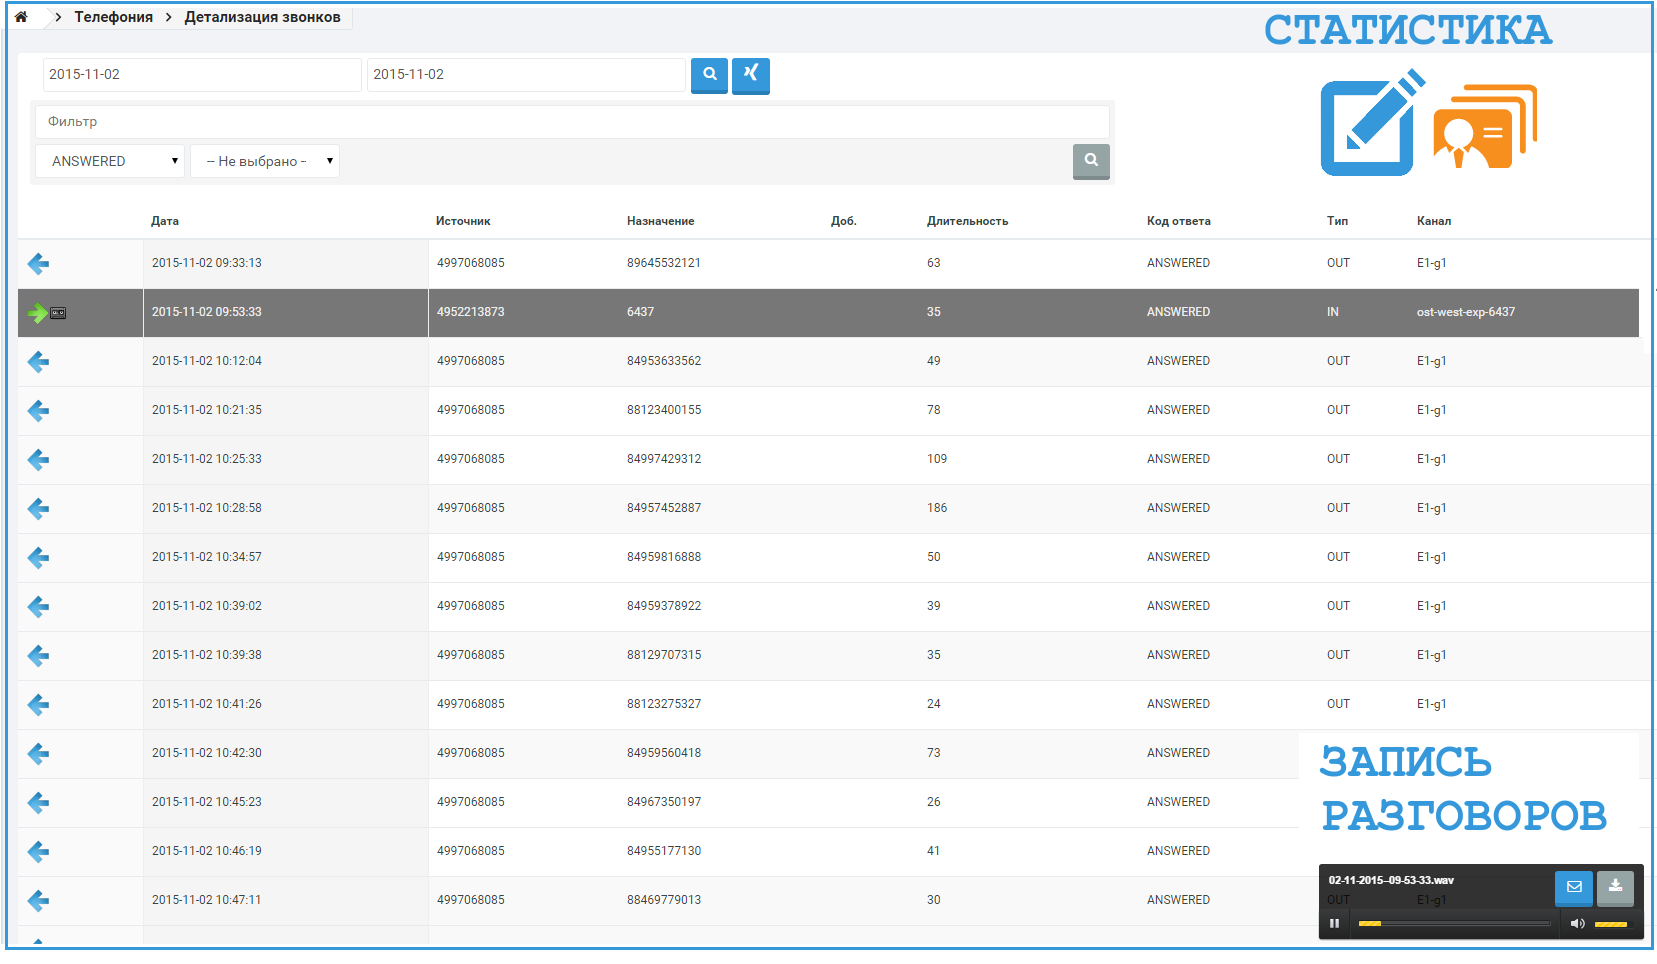Viewport: 1657px width, 964px height.
Task: Open the Телефония breadcrumb
Action: 114,17
